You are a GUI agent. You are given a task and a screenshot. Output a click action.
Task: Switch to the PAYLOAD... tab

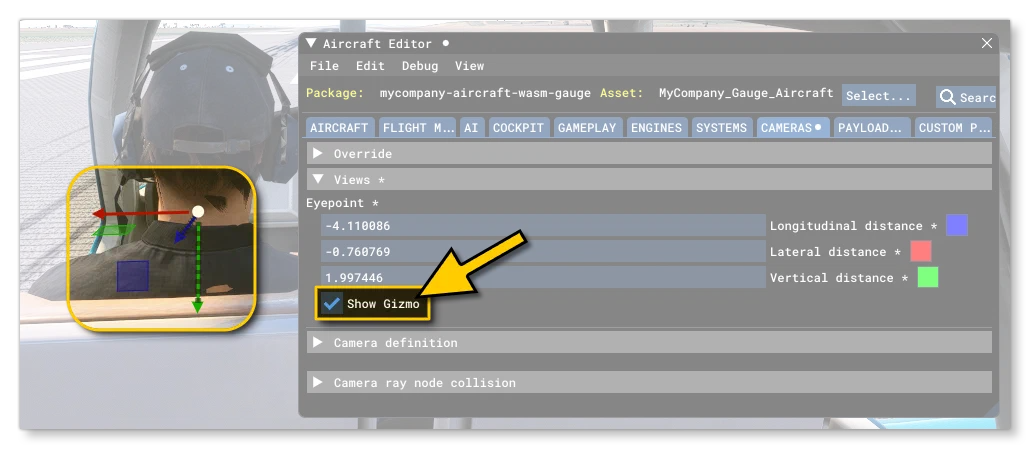point(871,128)
